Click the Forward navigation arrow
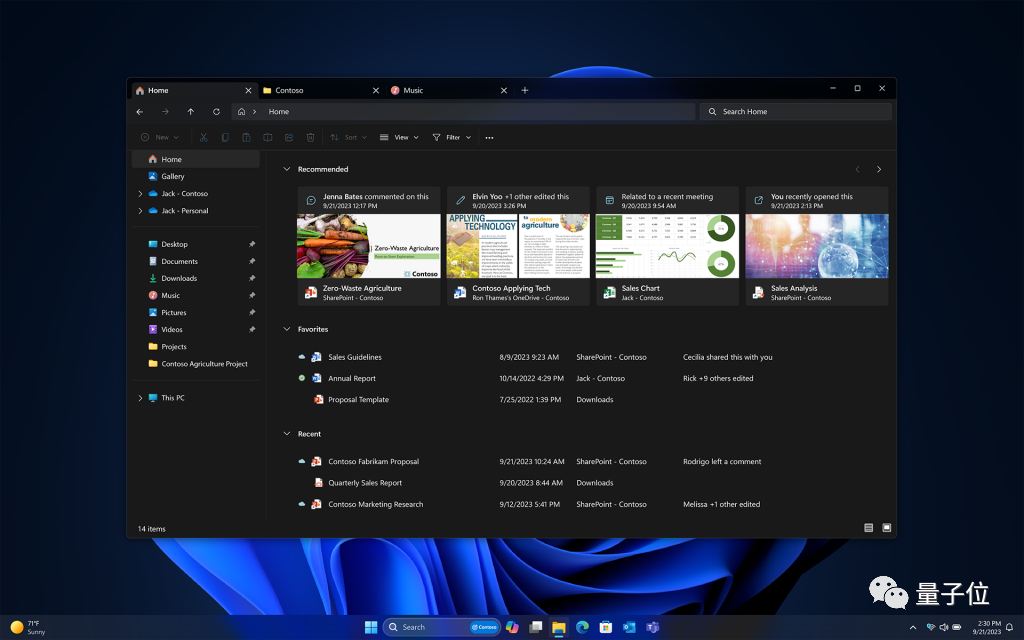This screenshot has width=1024, height=640. coord(165,112)
